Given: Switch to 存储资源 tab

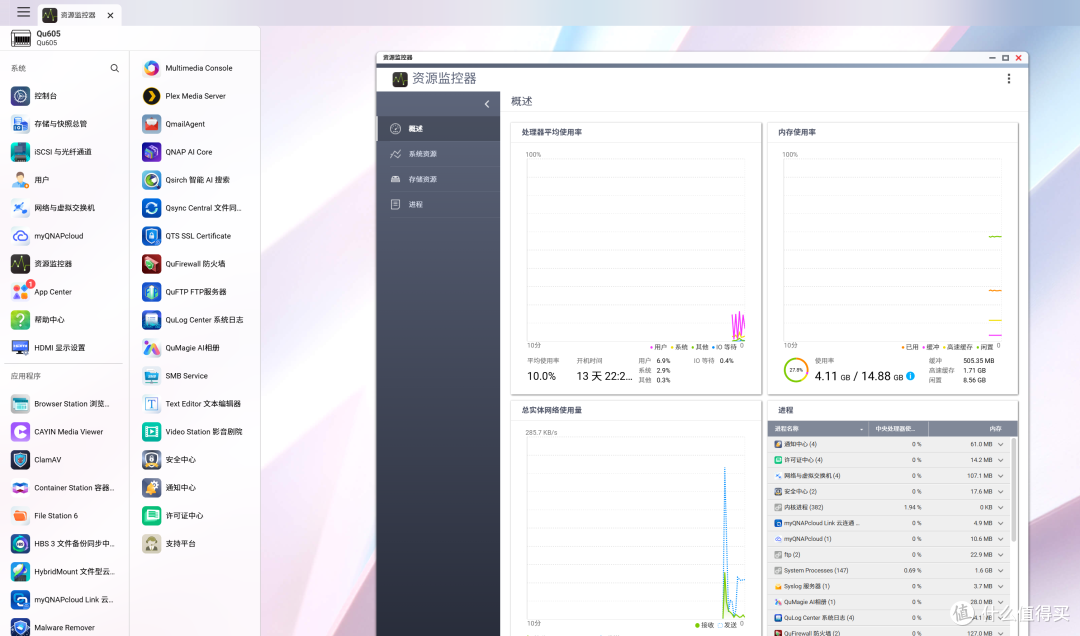Looking at the screenshot, I should tap(438, 179).
